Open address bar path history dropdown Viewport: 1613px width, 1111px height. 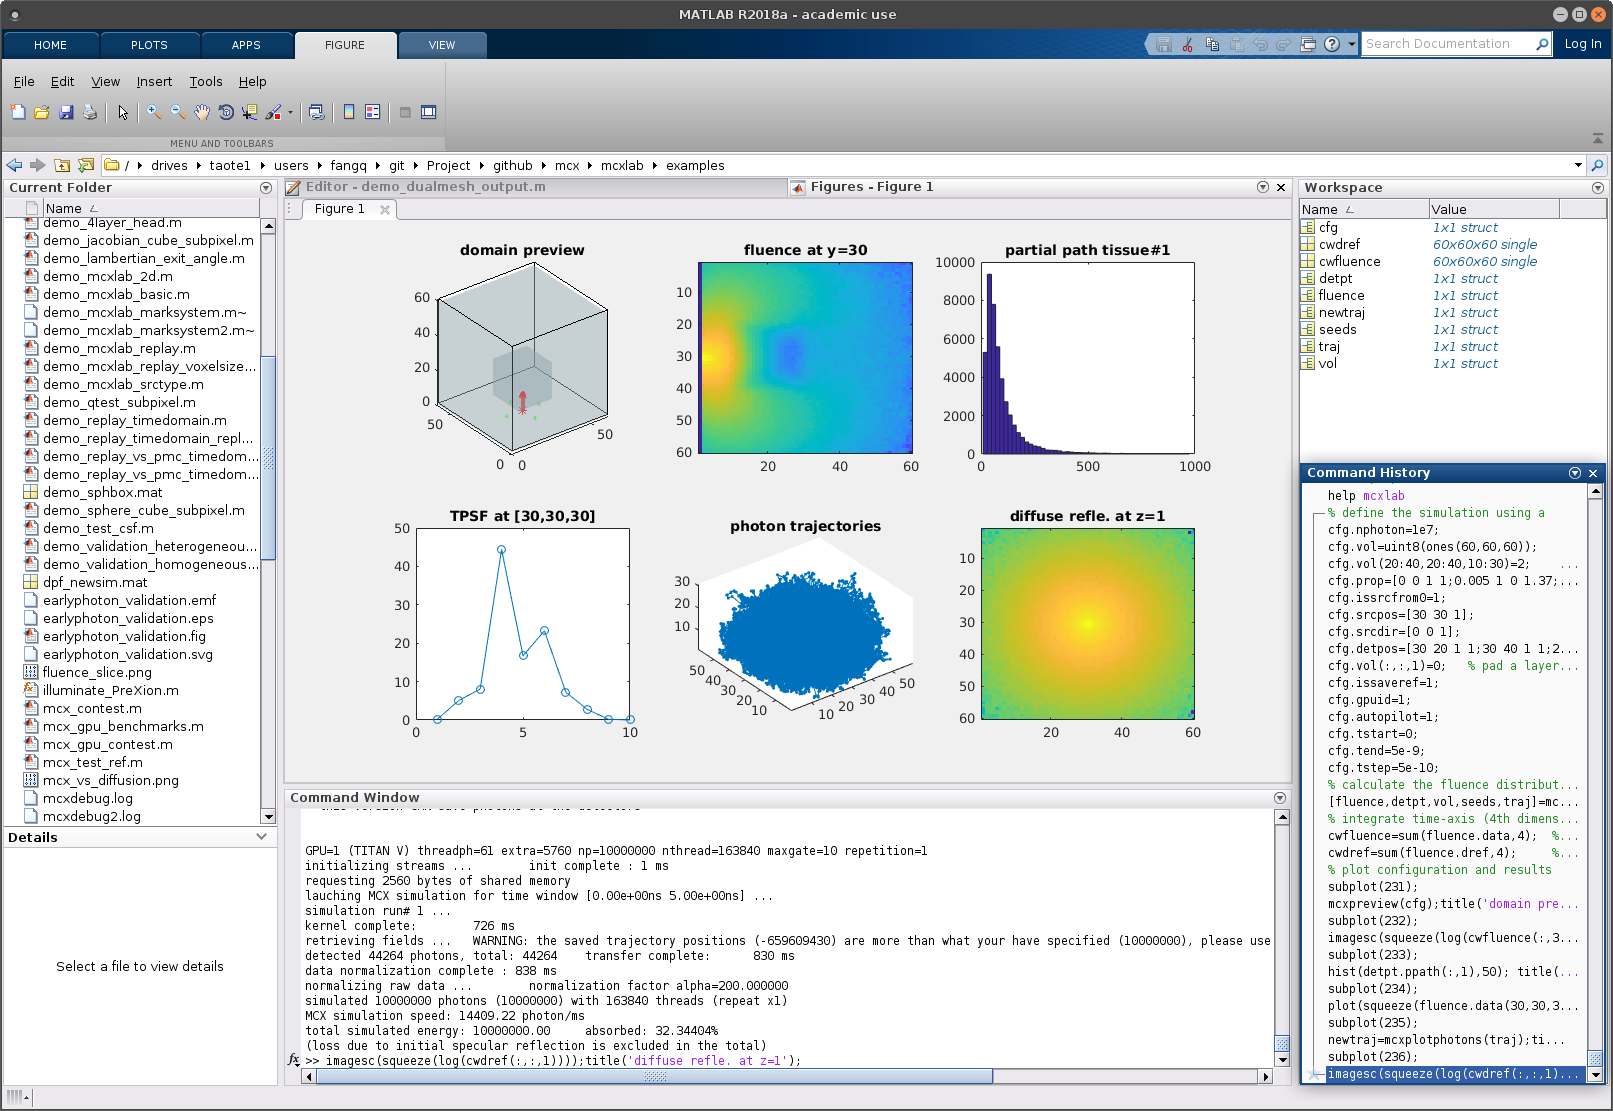coord(1578,165)
